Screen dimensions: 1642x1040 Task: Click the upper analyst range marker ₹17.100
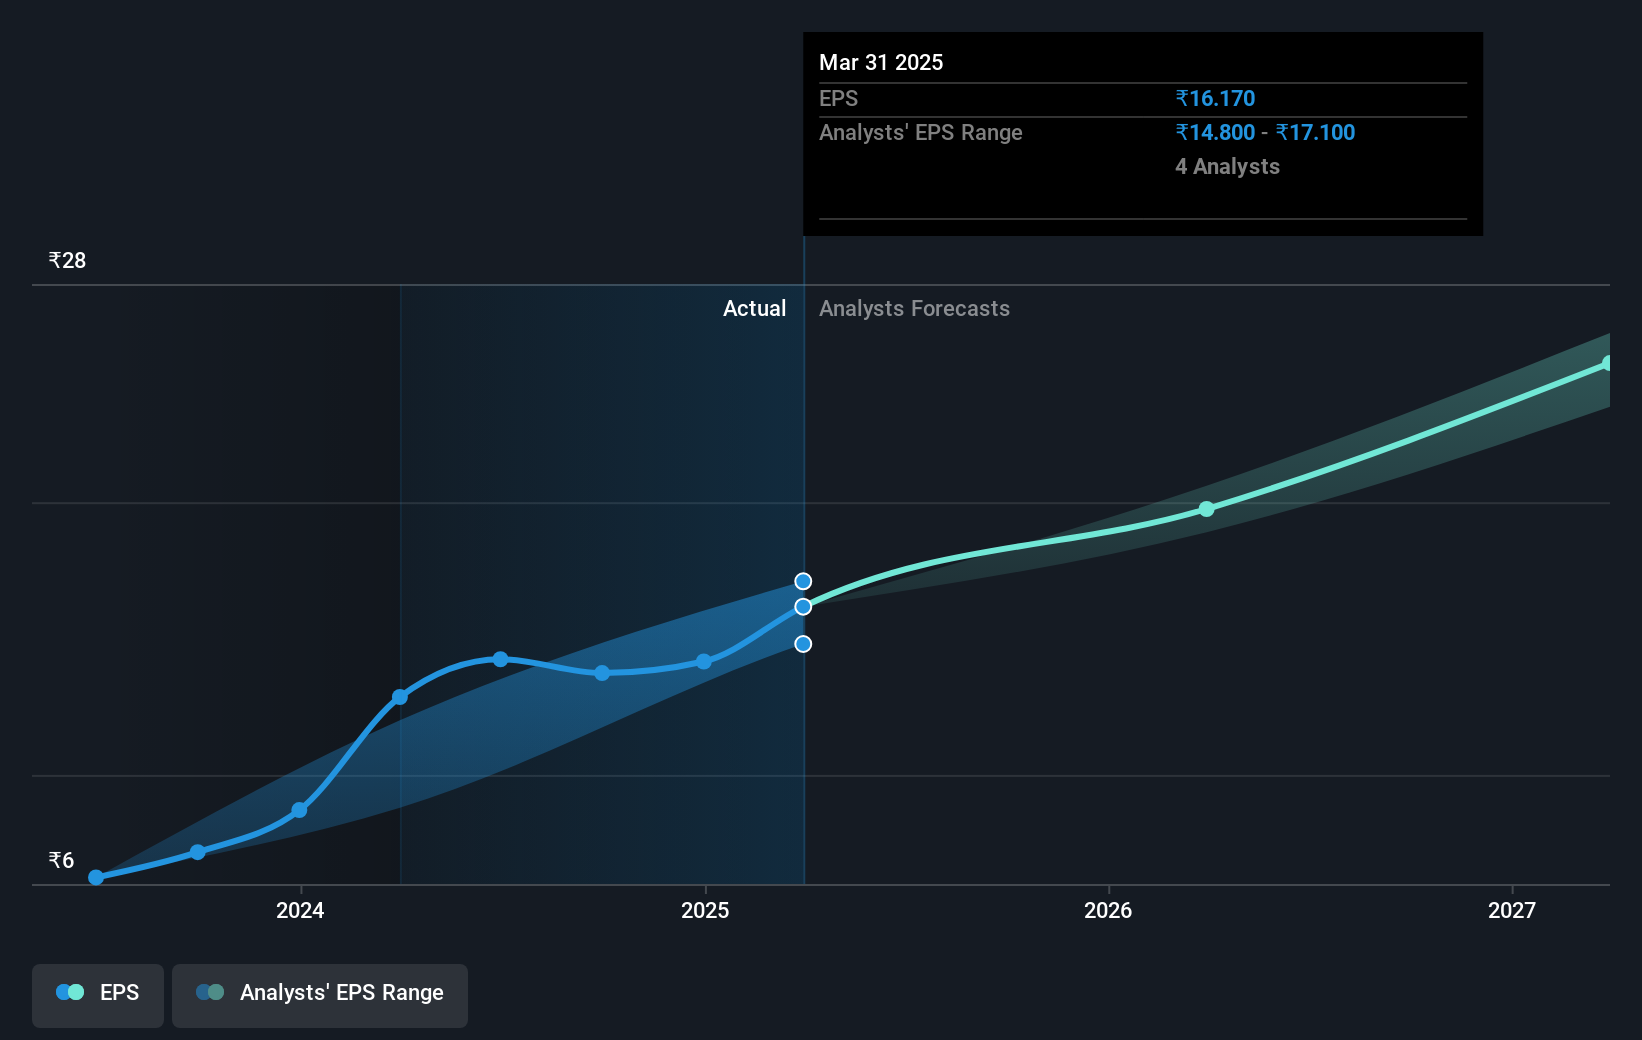click(803, 581)
